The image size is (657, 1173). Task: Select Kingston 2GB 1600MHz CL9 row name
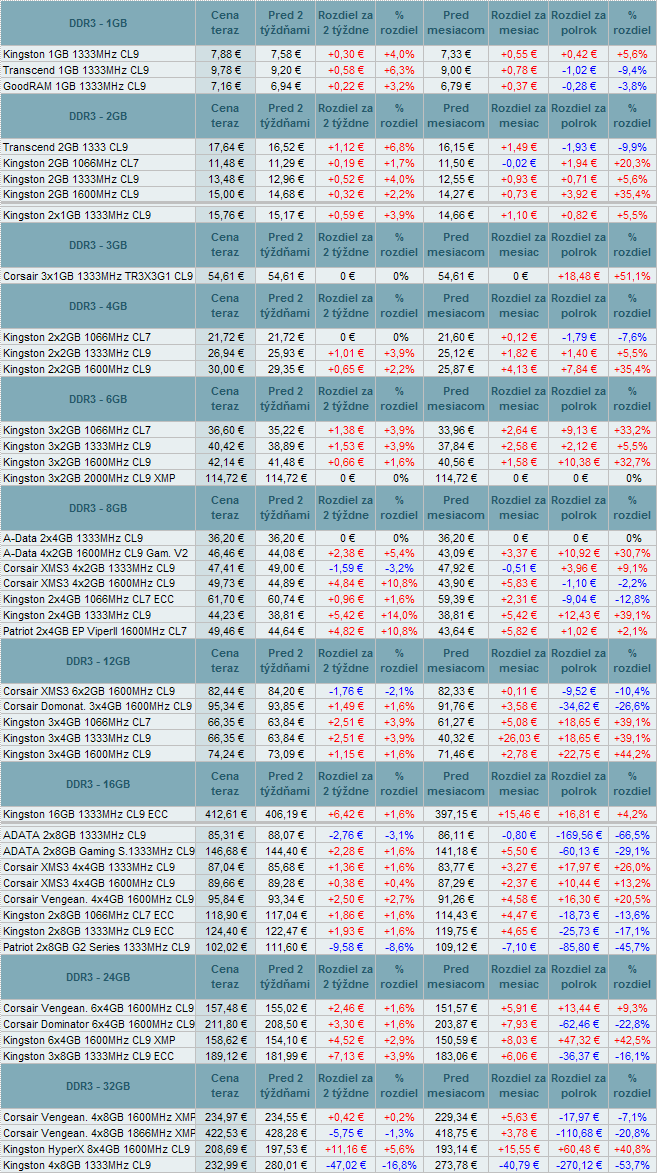[71, 195]
